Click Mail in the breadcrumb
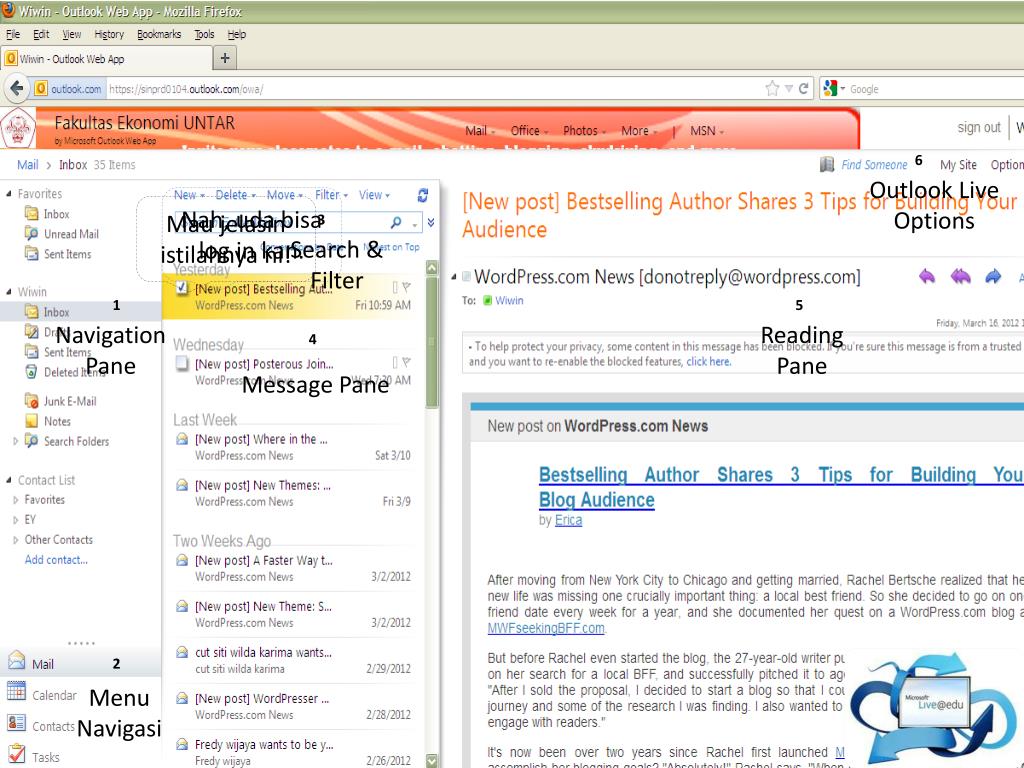 pos(27,165)
